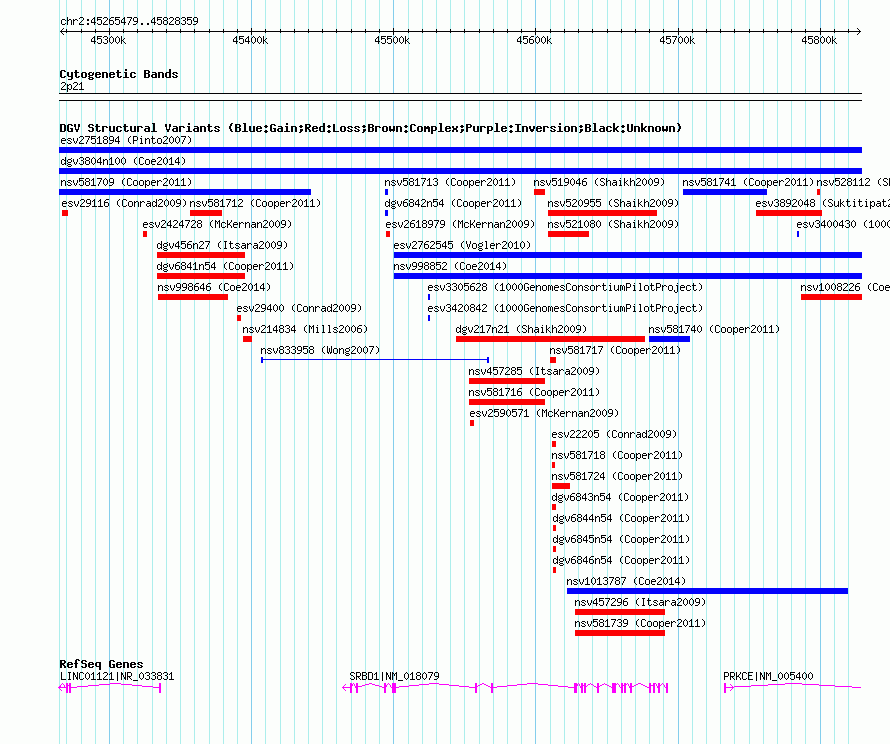Open dgv6845n54 (Cooper2011) variant
Viewport: 890px width, 744px height.
coord(621,539)
